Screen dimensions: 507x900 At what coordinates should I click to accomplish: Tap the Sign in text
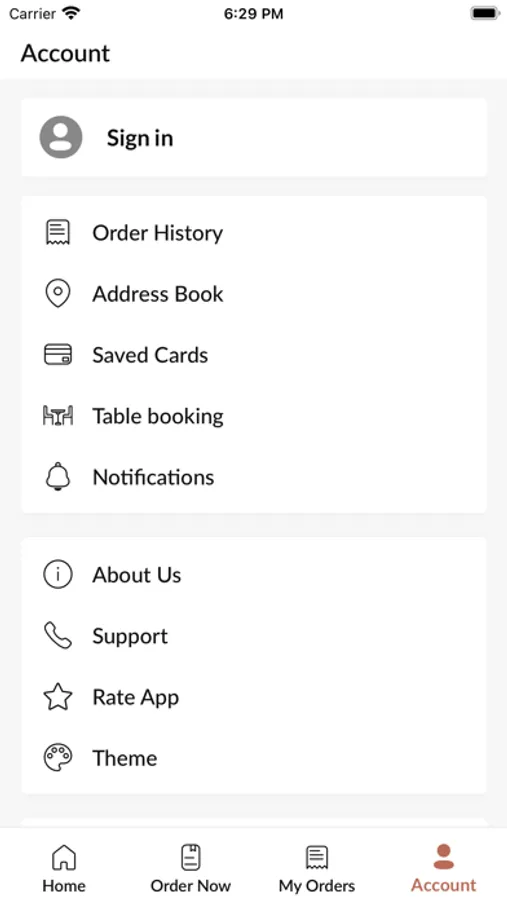pyautogui.click(x=140, y=138)
